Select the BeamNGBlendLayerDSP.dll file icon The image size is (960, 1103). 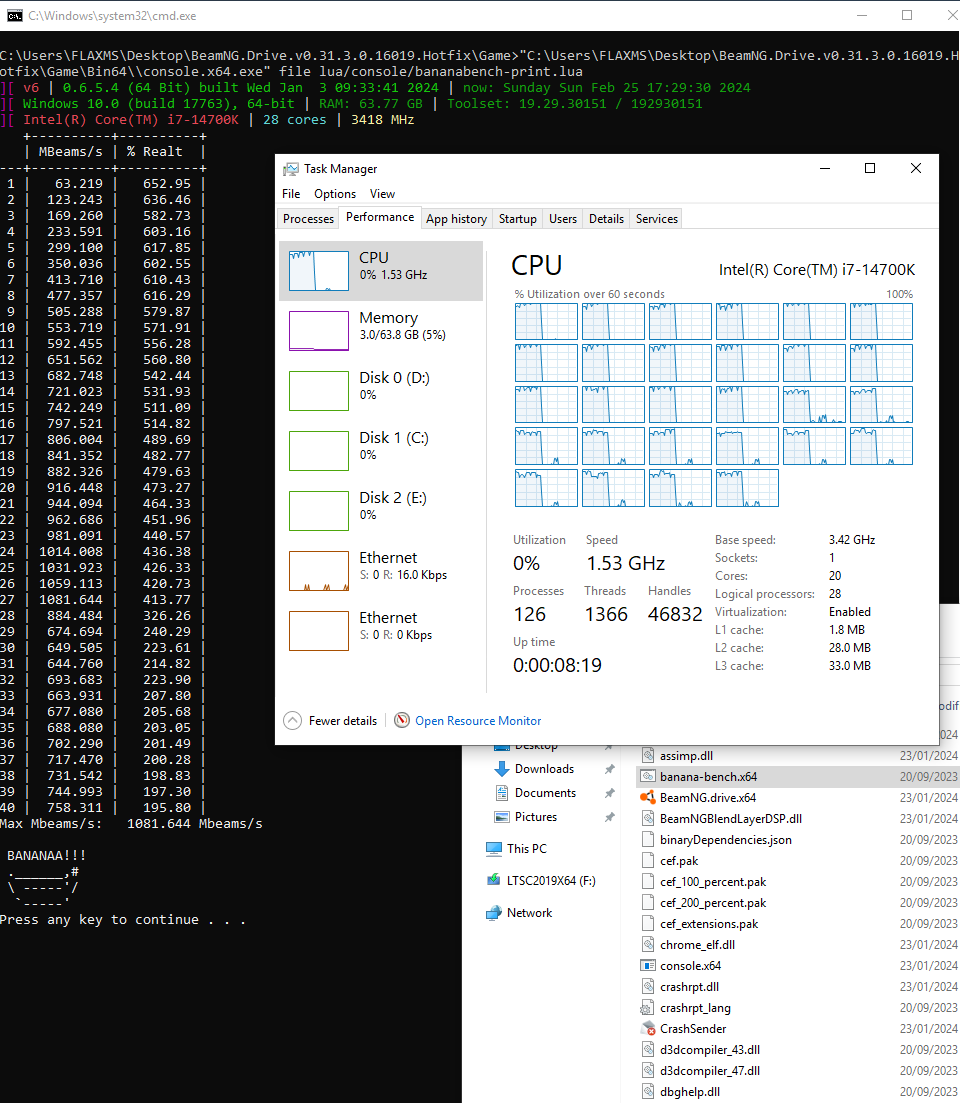pos(648,819)
